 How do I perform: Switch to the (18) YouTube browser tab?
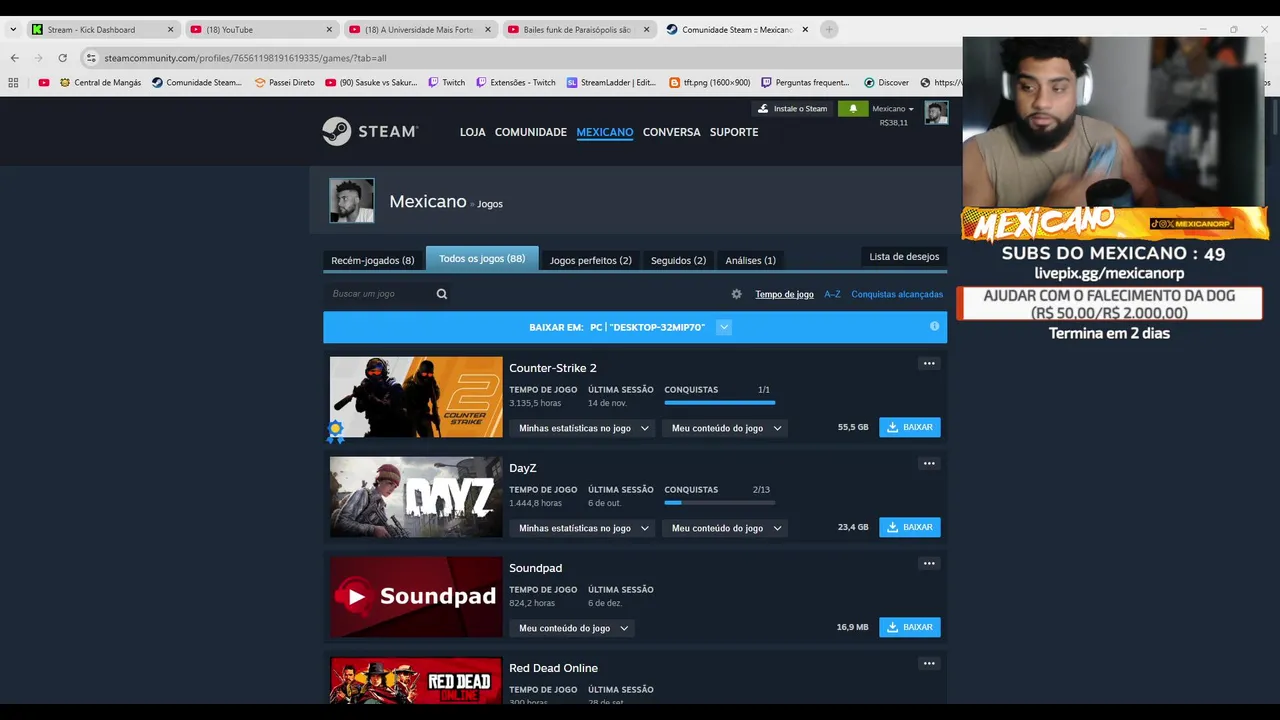(260, 29)
